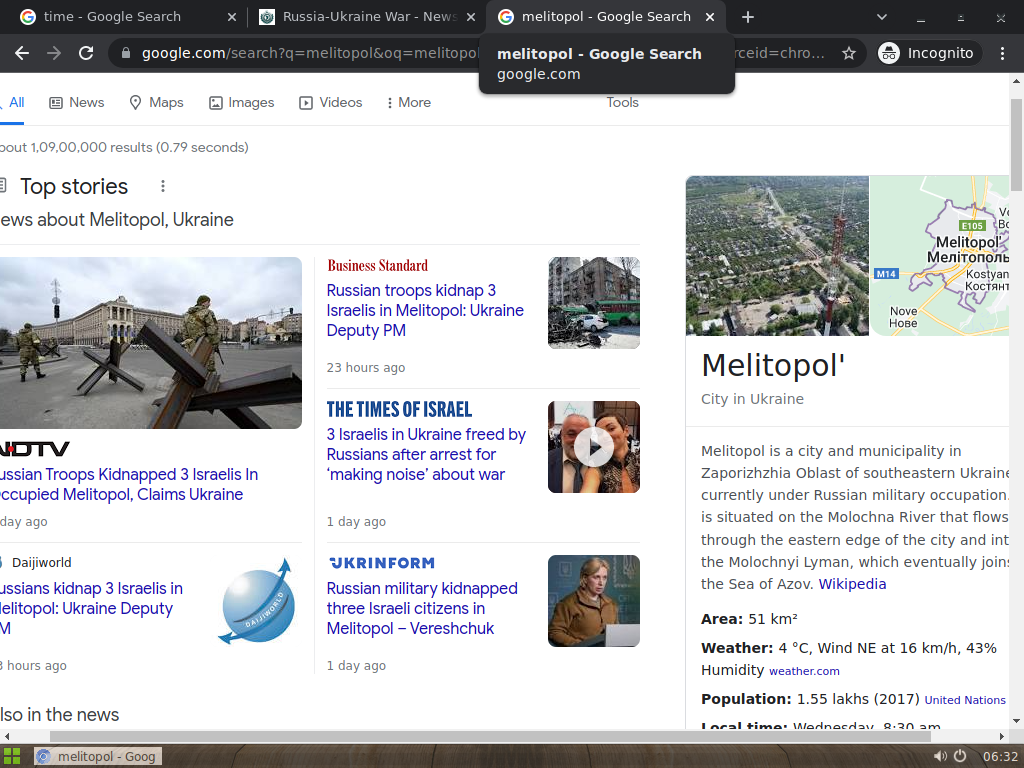This screenshot has width=1024, height=768.
Task: Open a new tab with the plus button
Action: pos(748,17)
